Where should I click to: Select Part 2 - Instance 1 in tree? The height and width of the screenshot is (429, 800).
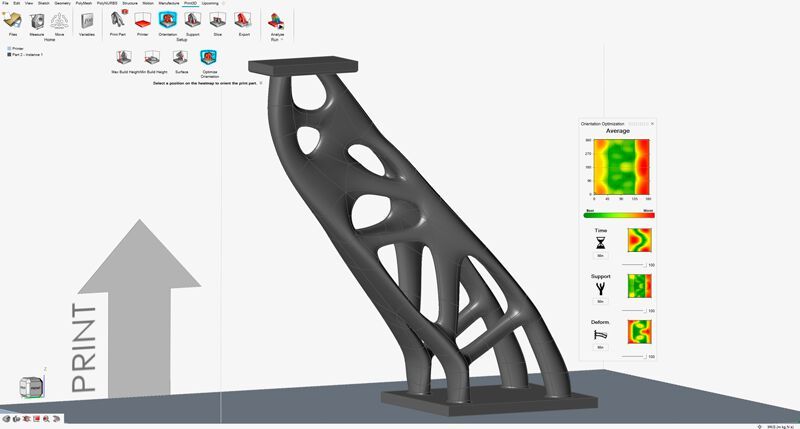click(27, 54)
